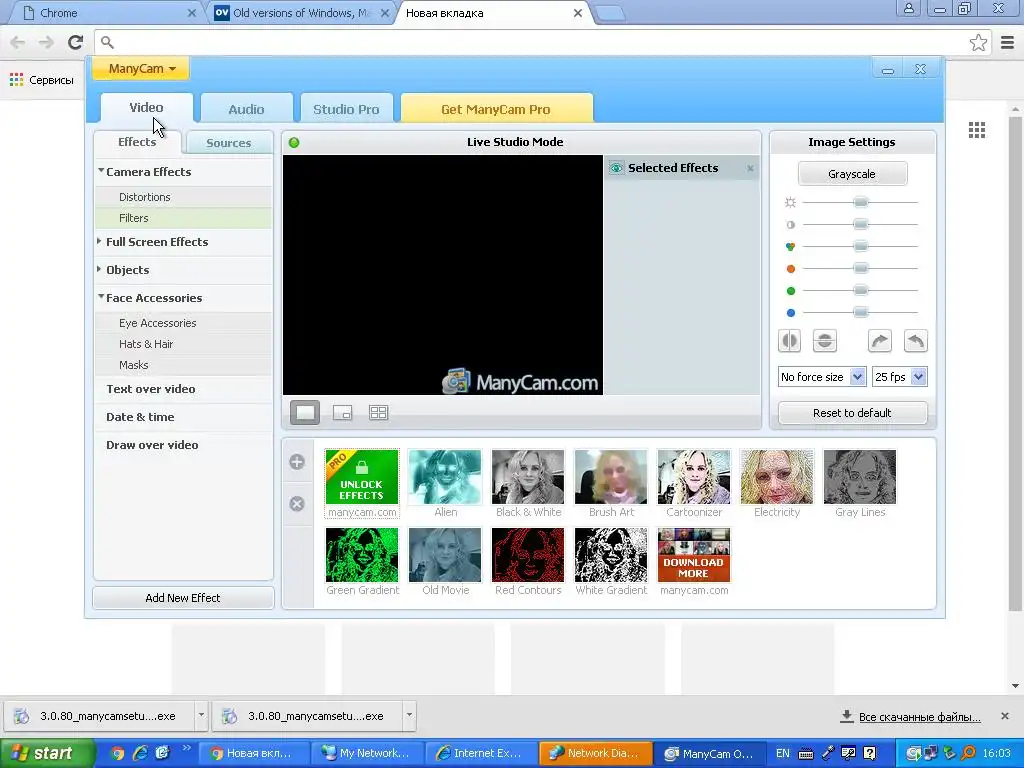This screenshot has width=1024, height=768.
Task: Apply the Brush Art filter thumbnail
Action: coord(611,477)
